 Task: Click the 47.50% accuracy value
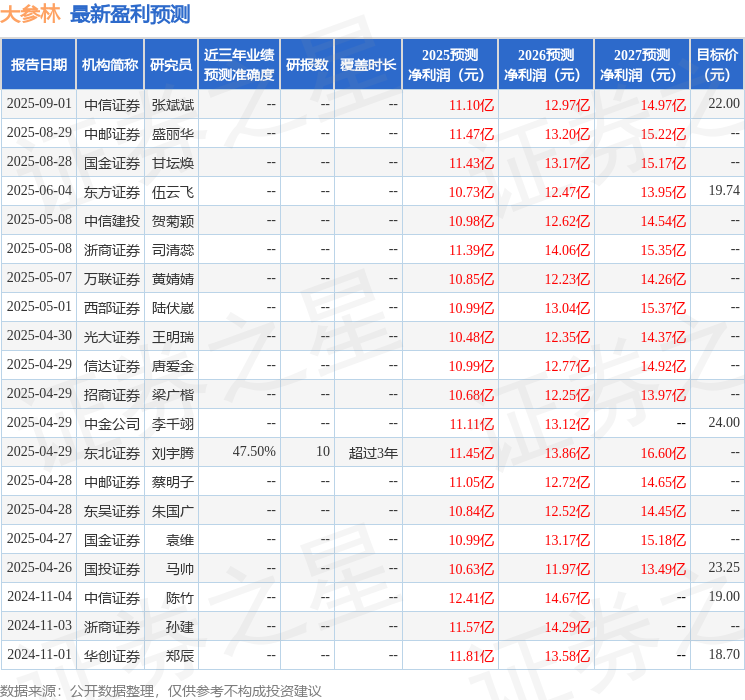(254, 451)
